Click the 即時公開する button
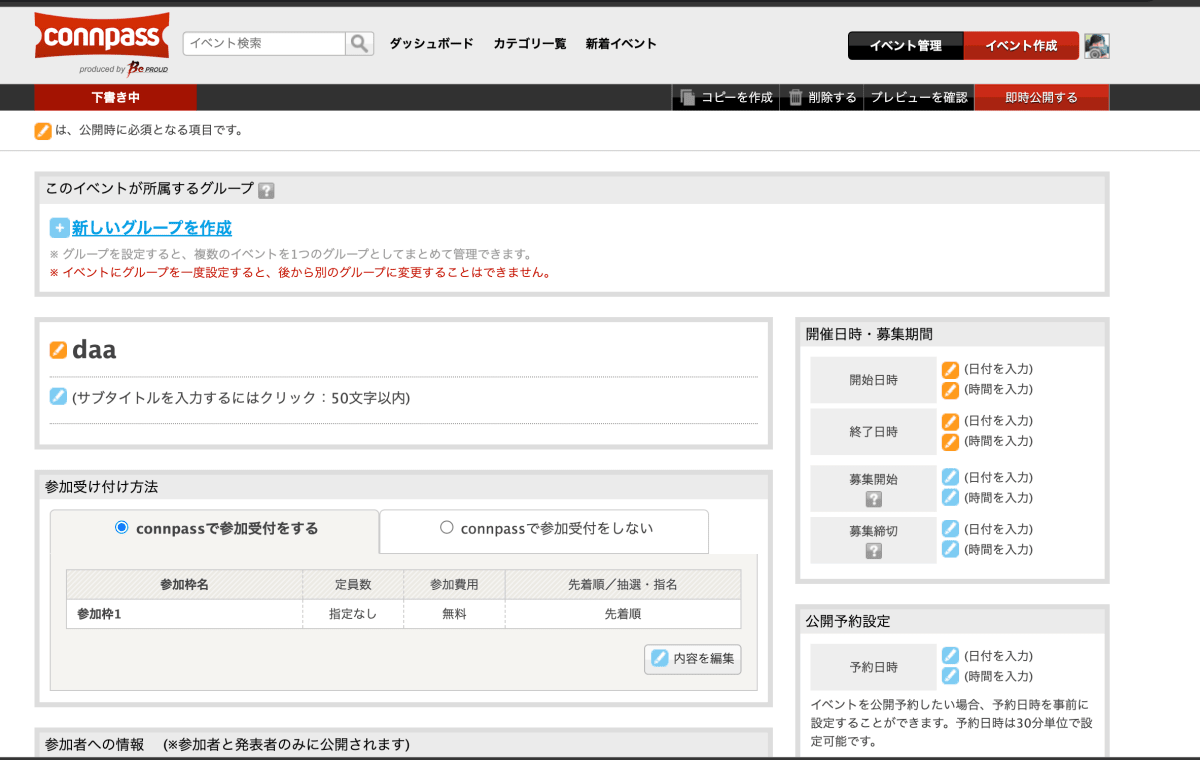 coord(1042,98)
